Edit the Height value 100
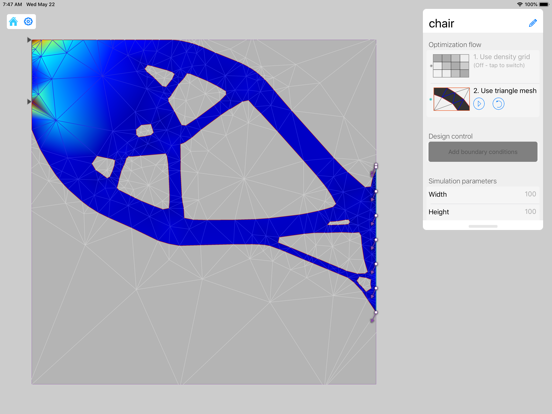 click(530, 212)
